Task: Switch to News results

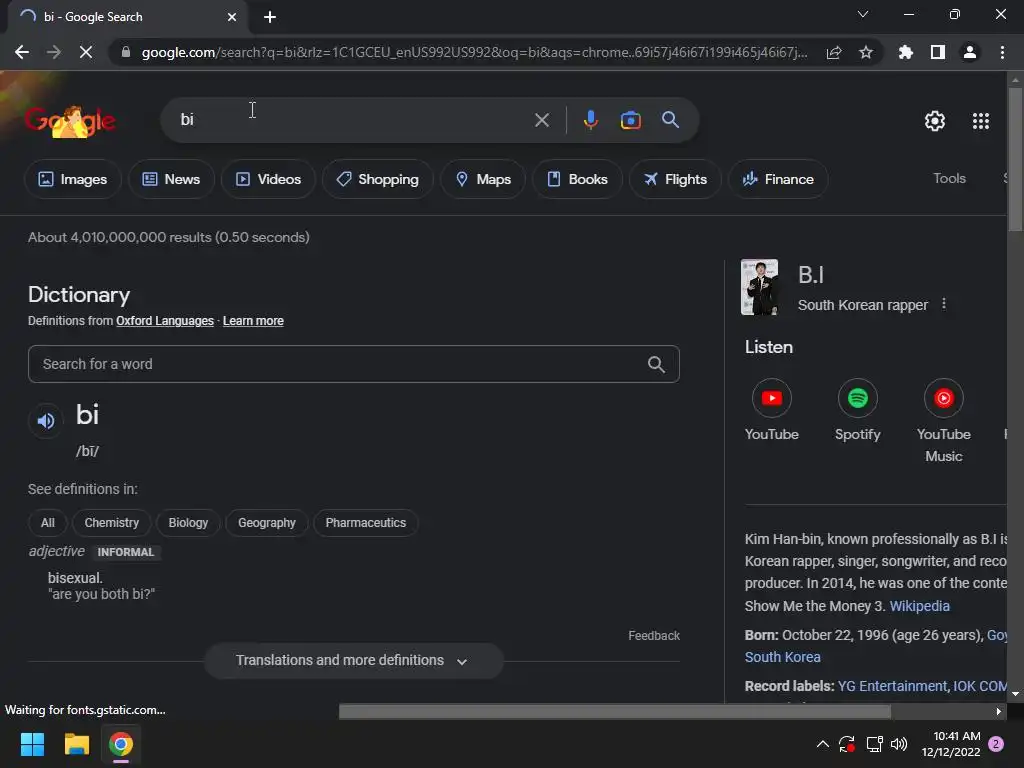Action: [171, 179]
